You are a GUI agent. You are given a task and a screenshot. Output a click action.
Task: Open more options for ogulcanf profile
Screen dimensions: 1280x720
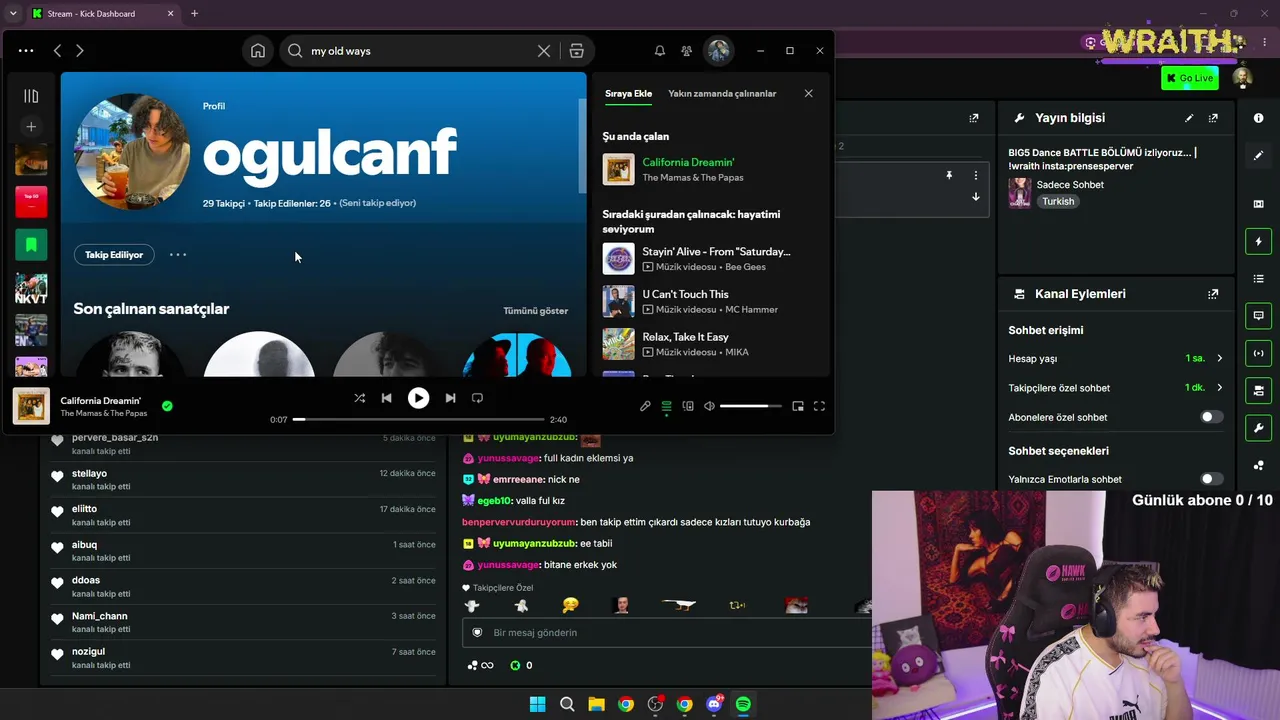(x=178, y=255)
